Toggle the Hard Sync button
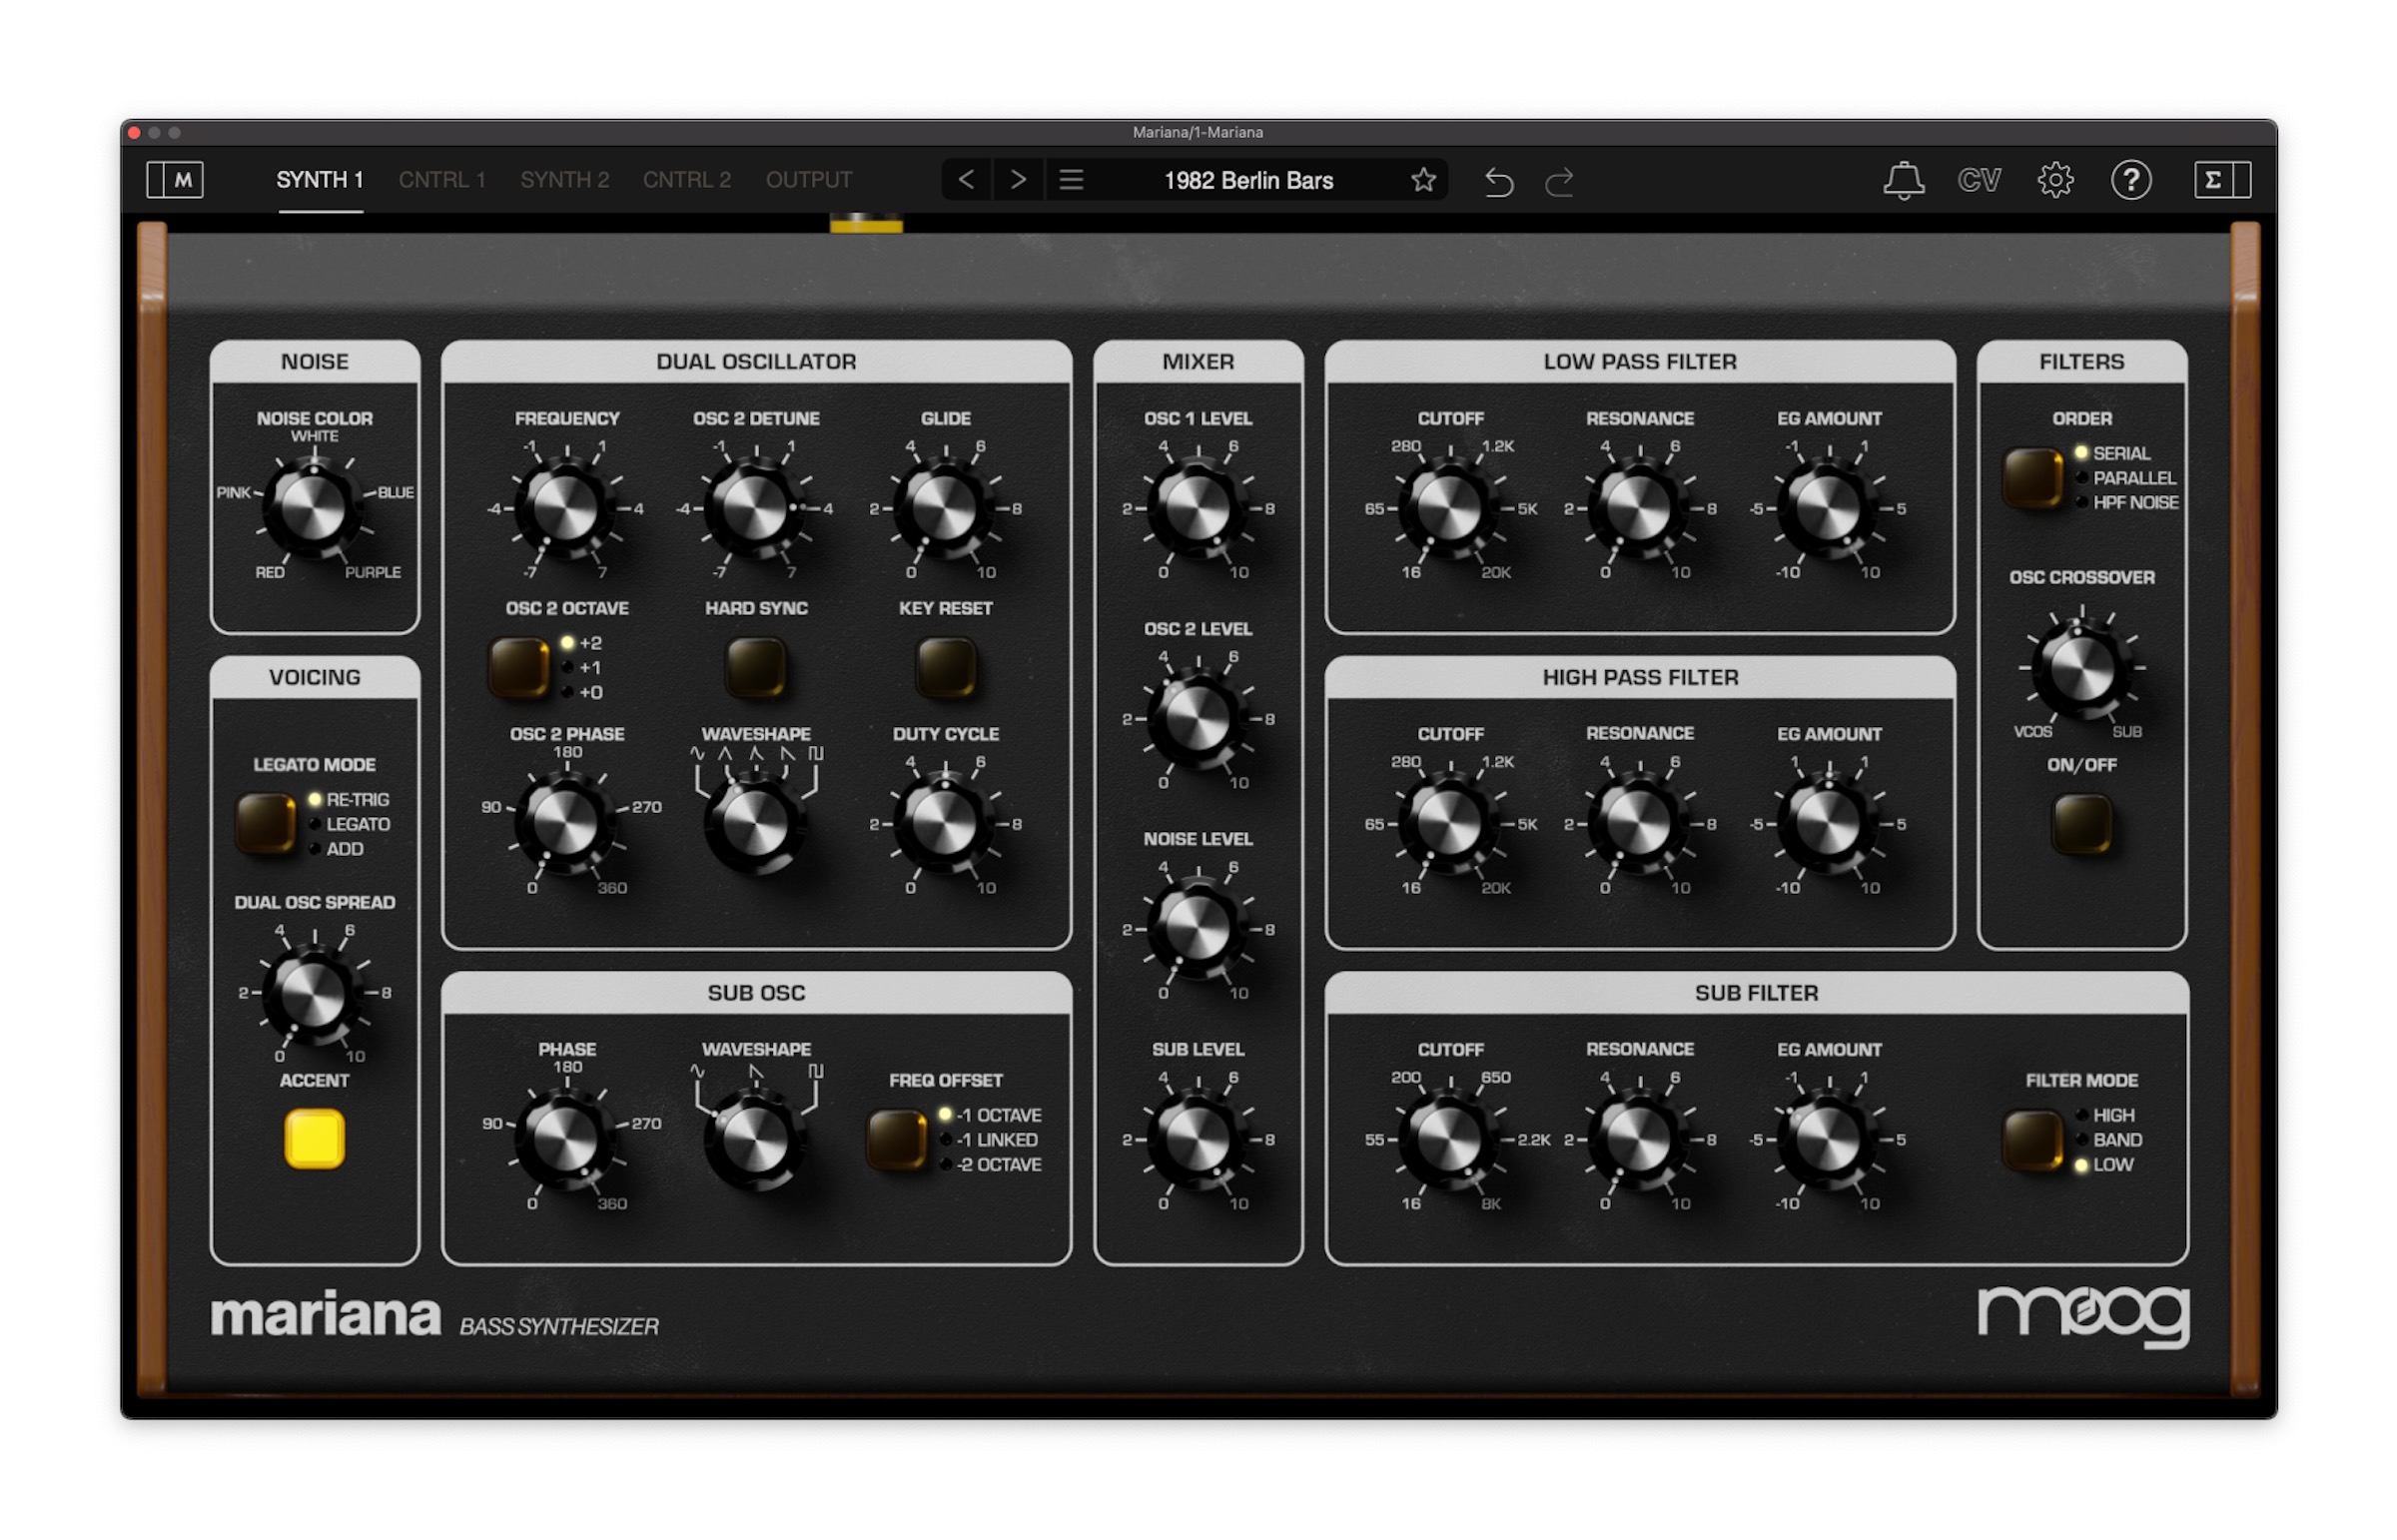The image size is (2397, 1540). click(755, 667)
